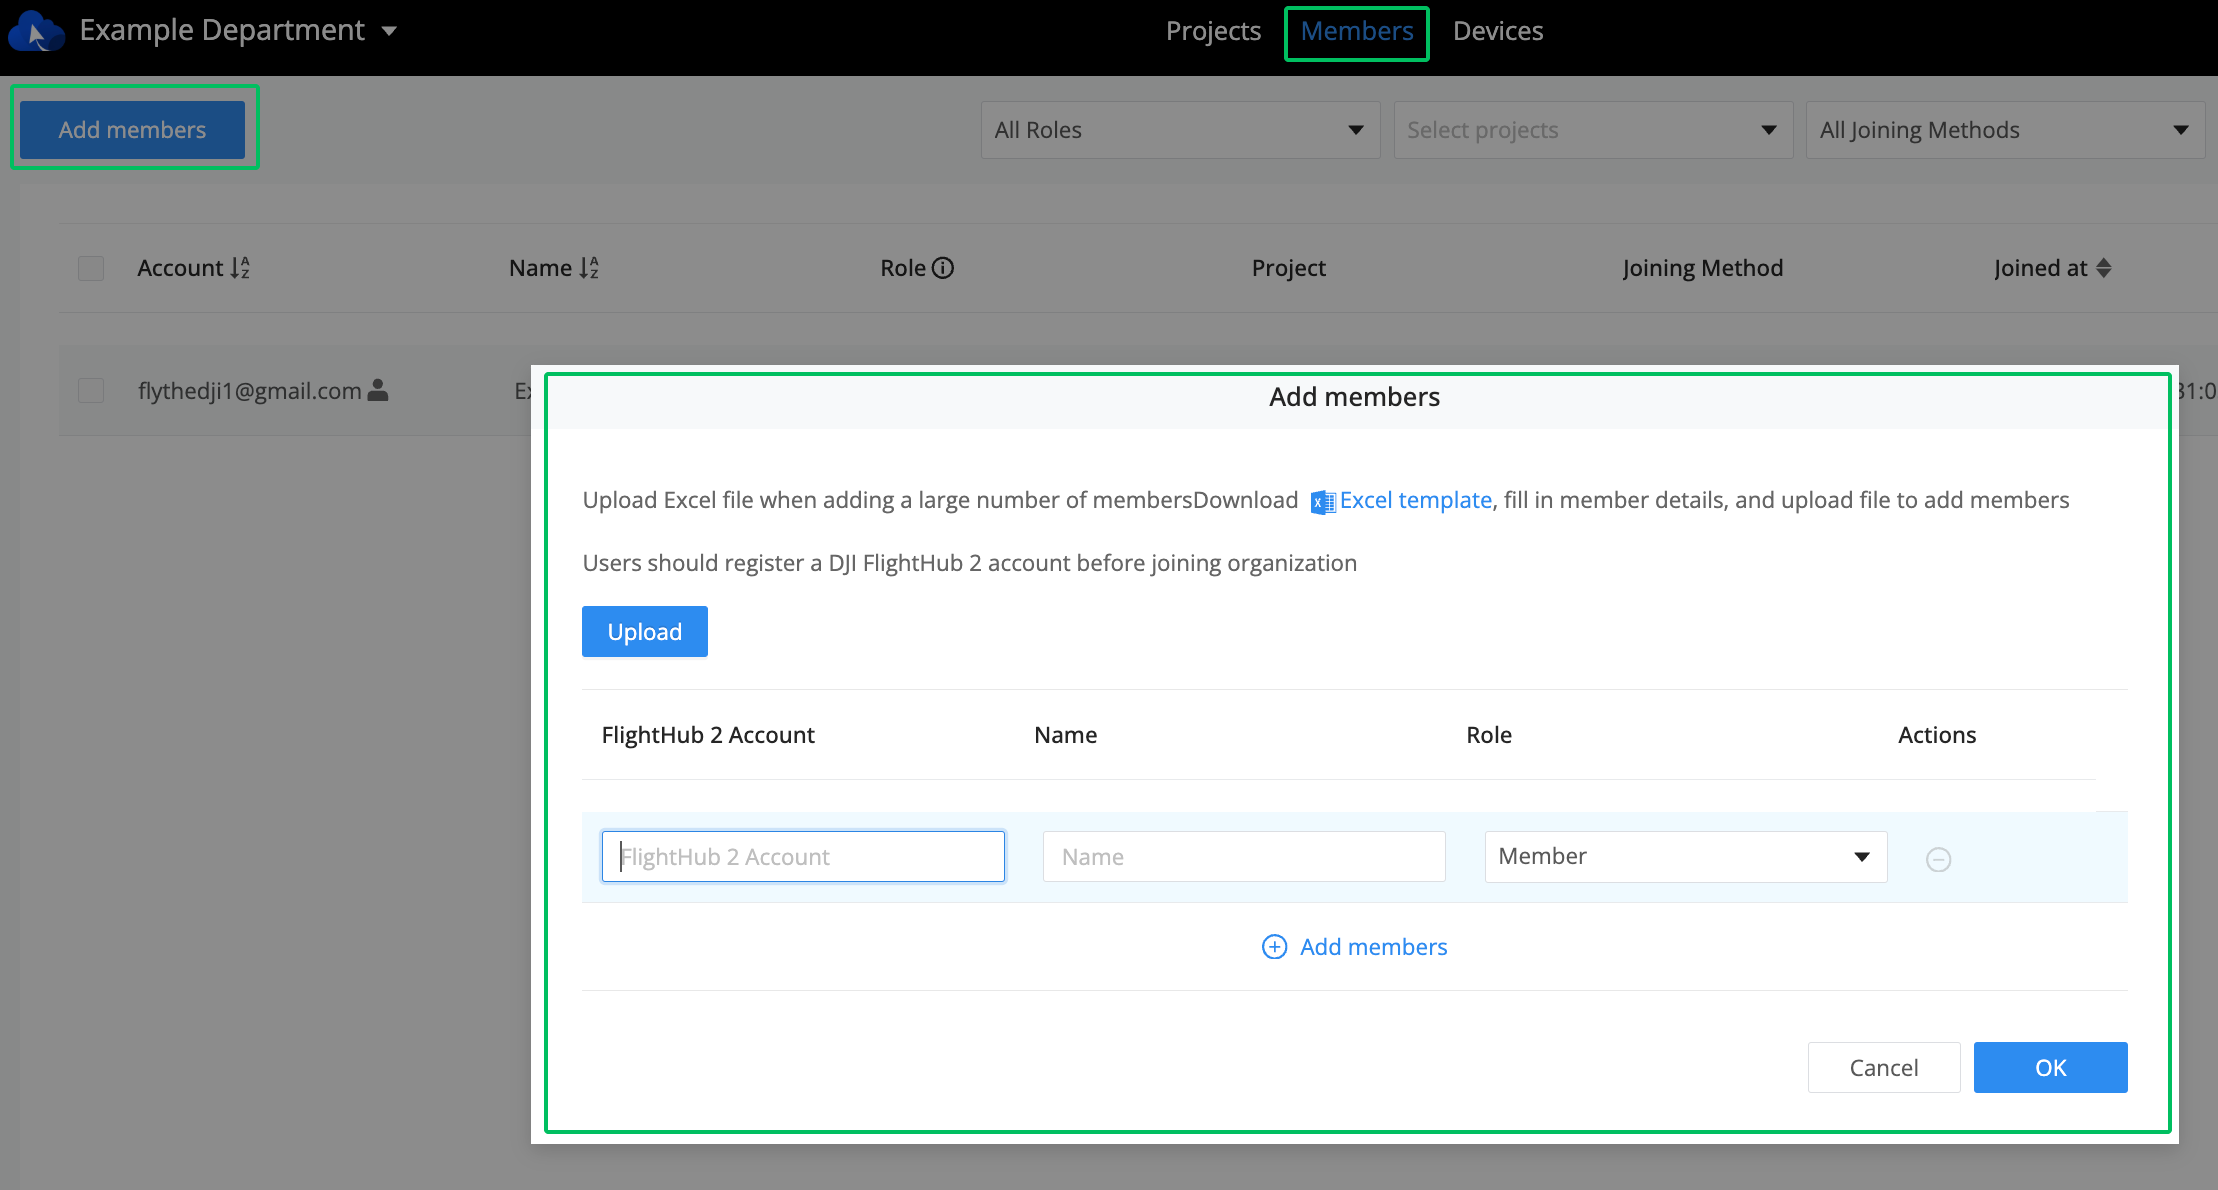Screen dimensions: 2218x1190
Task: Cancel the Add members dialog
Action: coord(1884,1067)
